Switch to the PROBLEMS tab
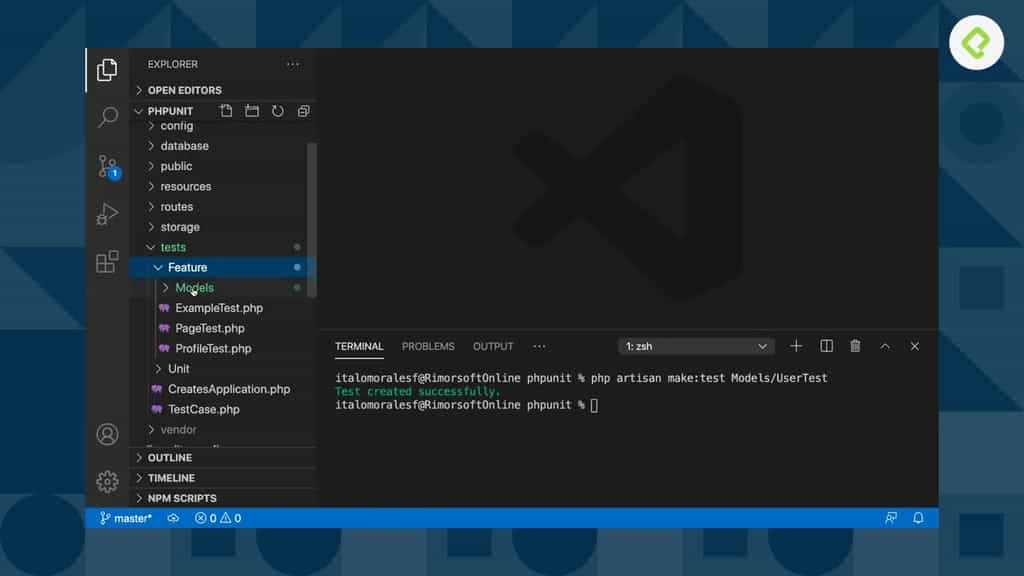 pos(428,346)
